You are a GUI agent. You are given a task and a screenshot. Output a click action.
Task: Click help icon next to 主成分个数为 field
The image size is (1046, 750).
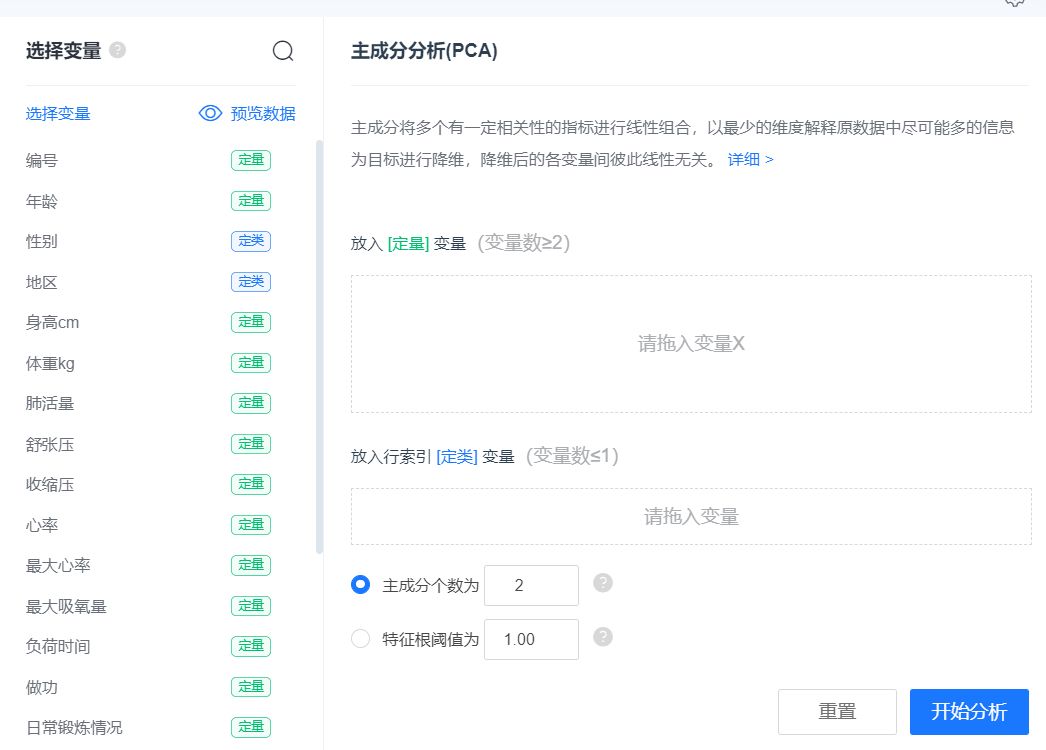[x=602, y=583]
